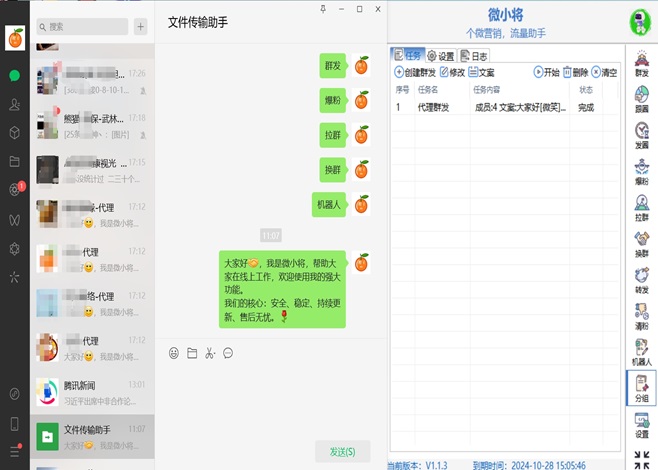This screenshot has height=470, width=658.
Task: Open the favorites cube icon in sidebar
Action: point(15,133)
